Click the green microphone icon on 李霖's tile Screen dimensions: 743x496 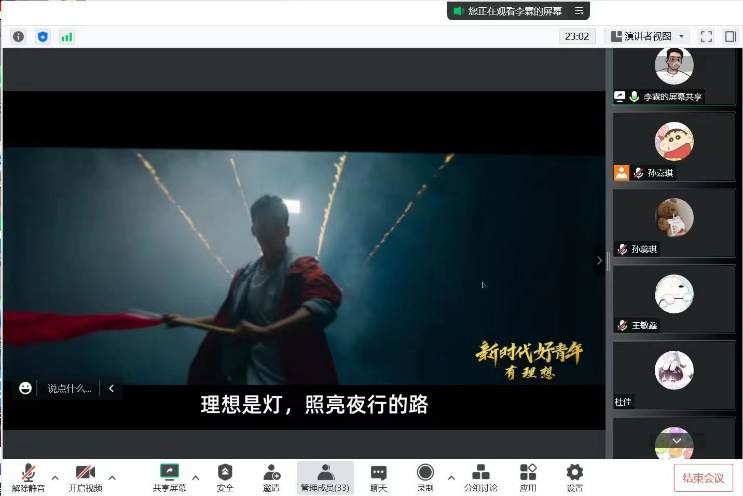pyautogui.click(x=634, y=97)
